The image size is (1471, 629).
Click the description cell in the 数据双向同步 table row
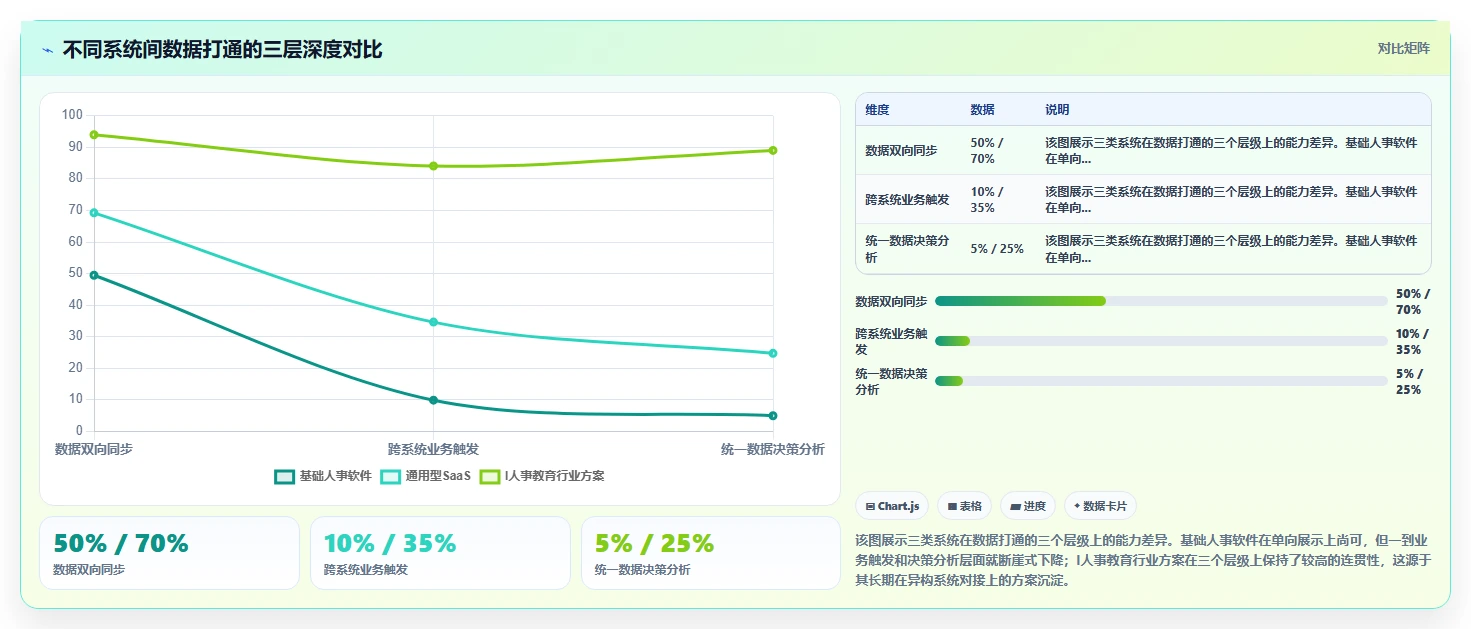[1231, 150]
